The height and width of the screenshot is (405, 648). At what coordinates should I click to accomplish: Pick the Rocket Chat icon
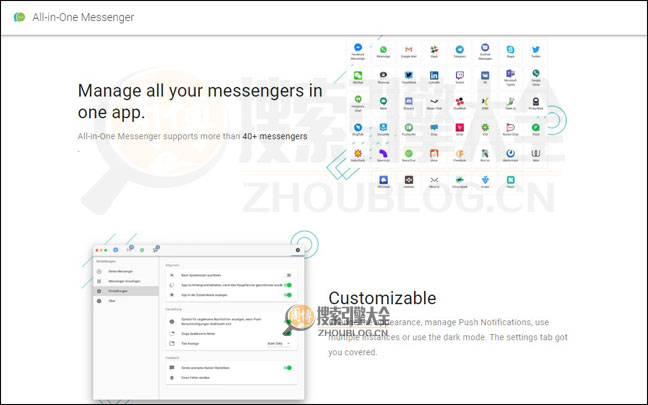510,127
